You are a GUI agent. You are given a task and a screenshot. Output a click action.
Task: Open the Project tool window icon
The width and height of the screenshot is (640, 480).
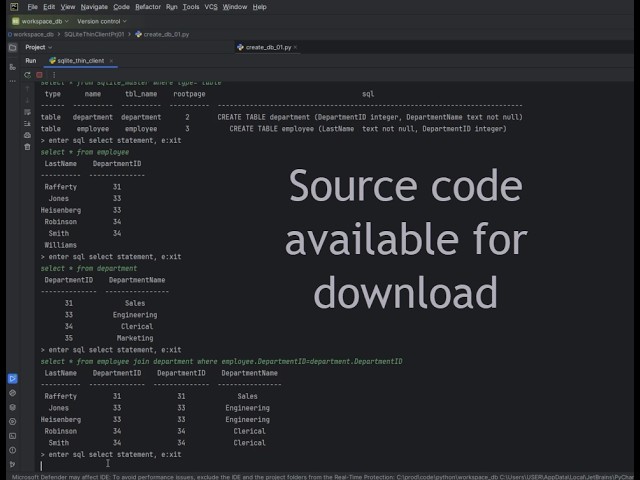pyautogui.click(x=13, y=48)
